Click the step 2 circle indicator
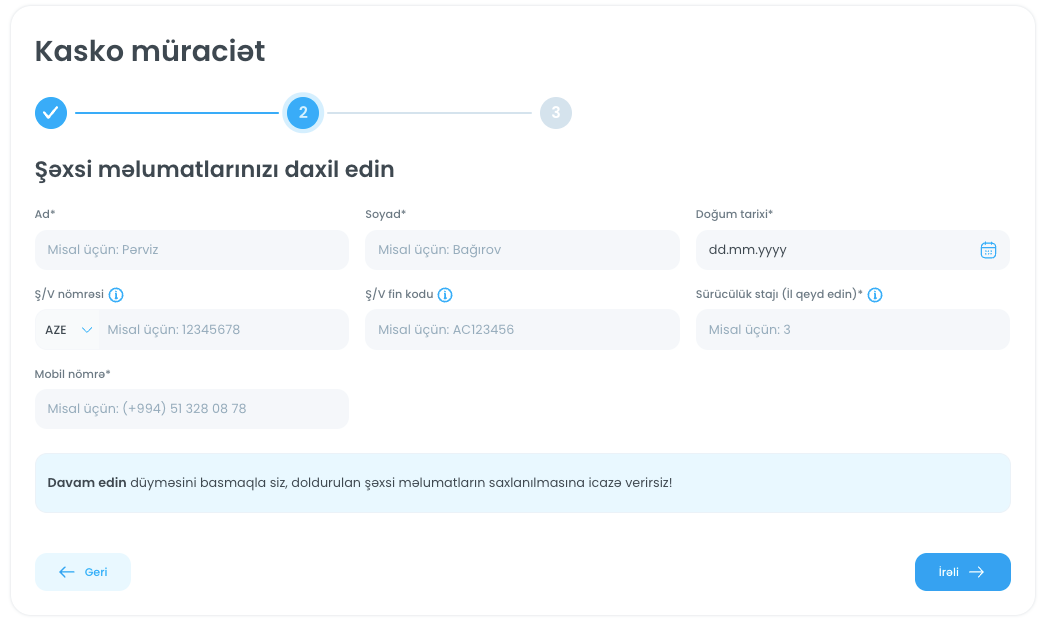Viewport: 1045px width, 622px height. click(303, 113)
